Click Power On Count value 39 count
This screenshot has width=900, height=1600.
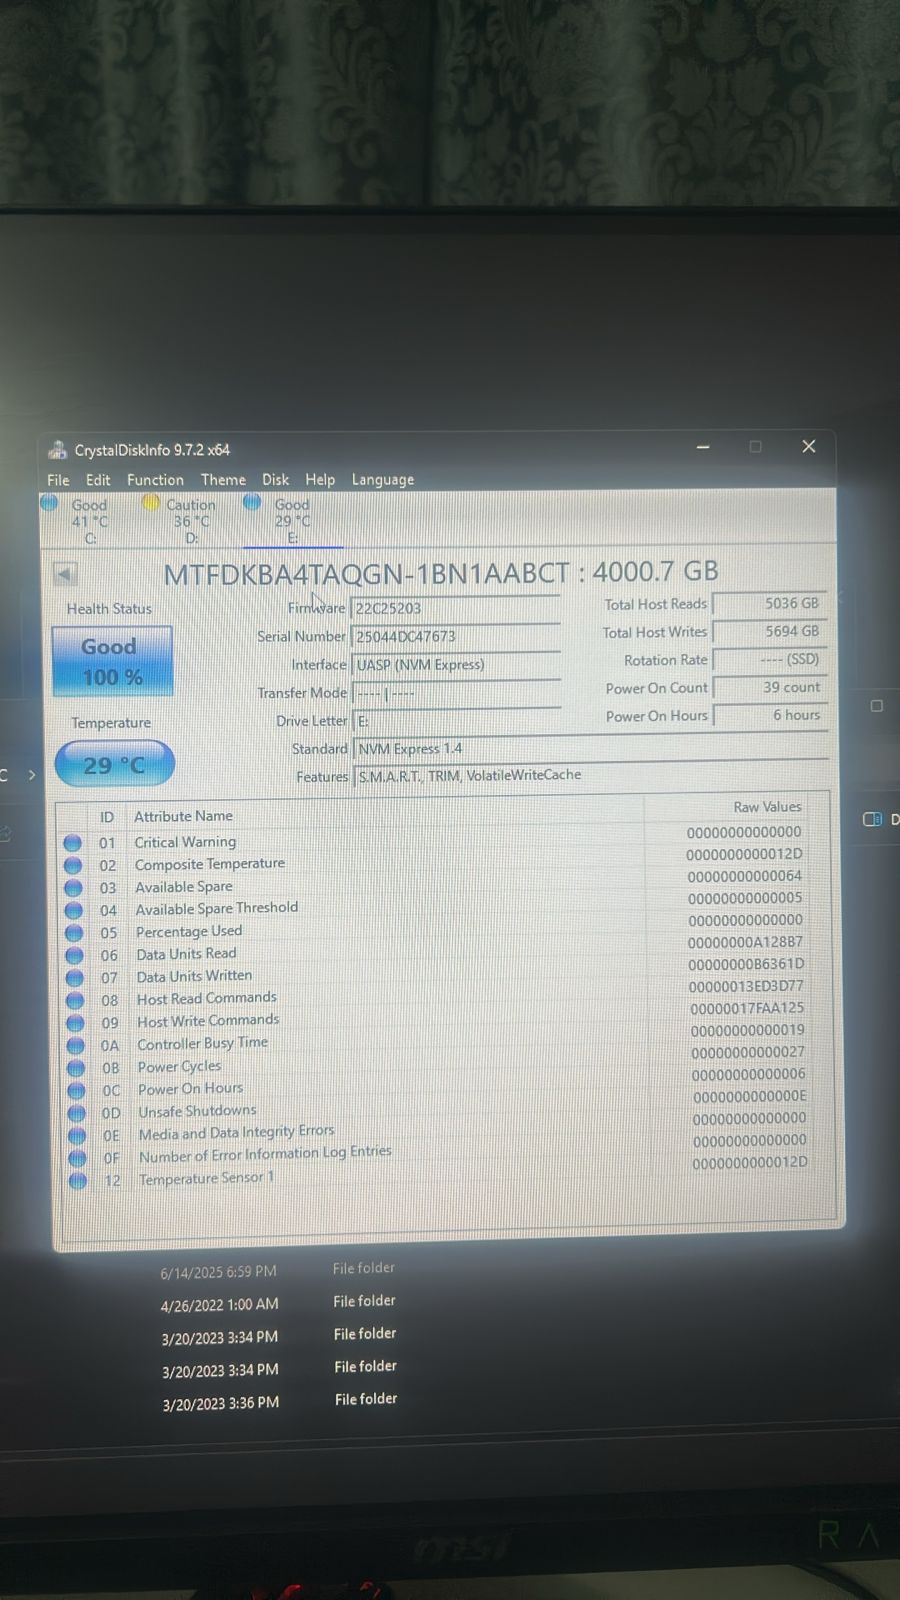[769, 687]
